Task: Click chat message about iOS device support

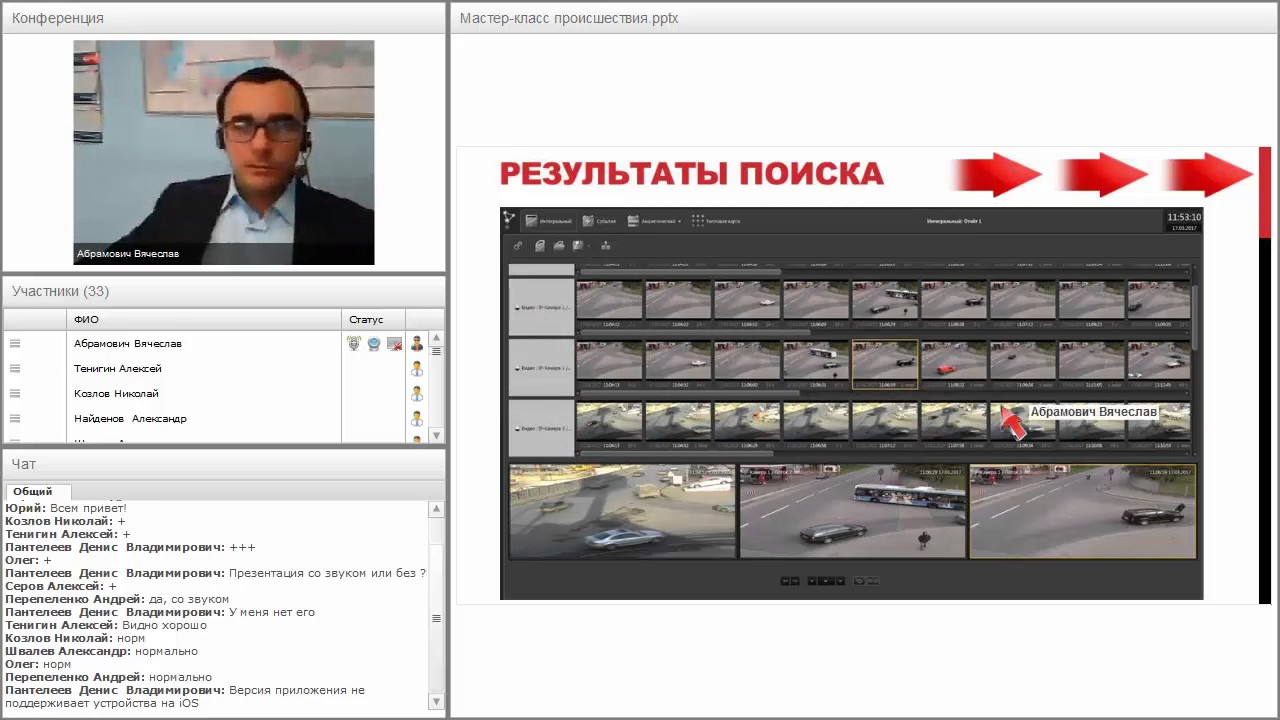Action: (x=185, y=696)
